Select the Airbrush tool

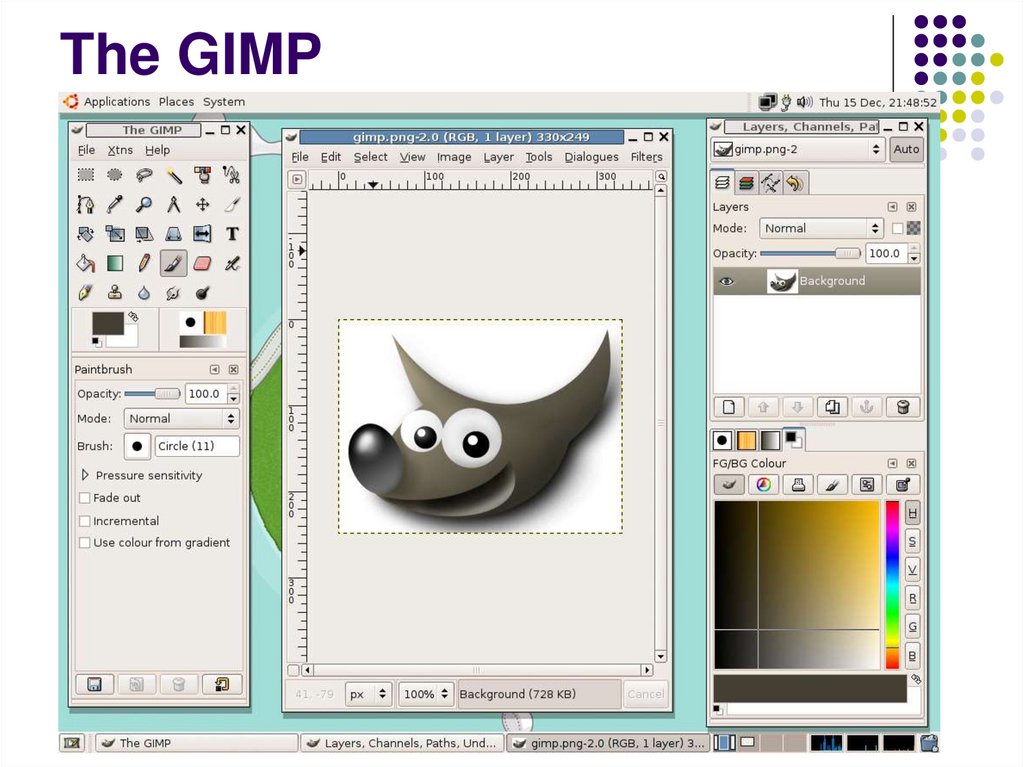click(232, 263)
